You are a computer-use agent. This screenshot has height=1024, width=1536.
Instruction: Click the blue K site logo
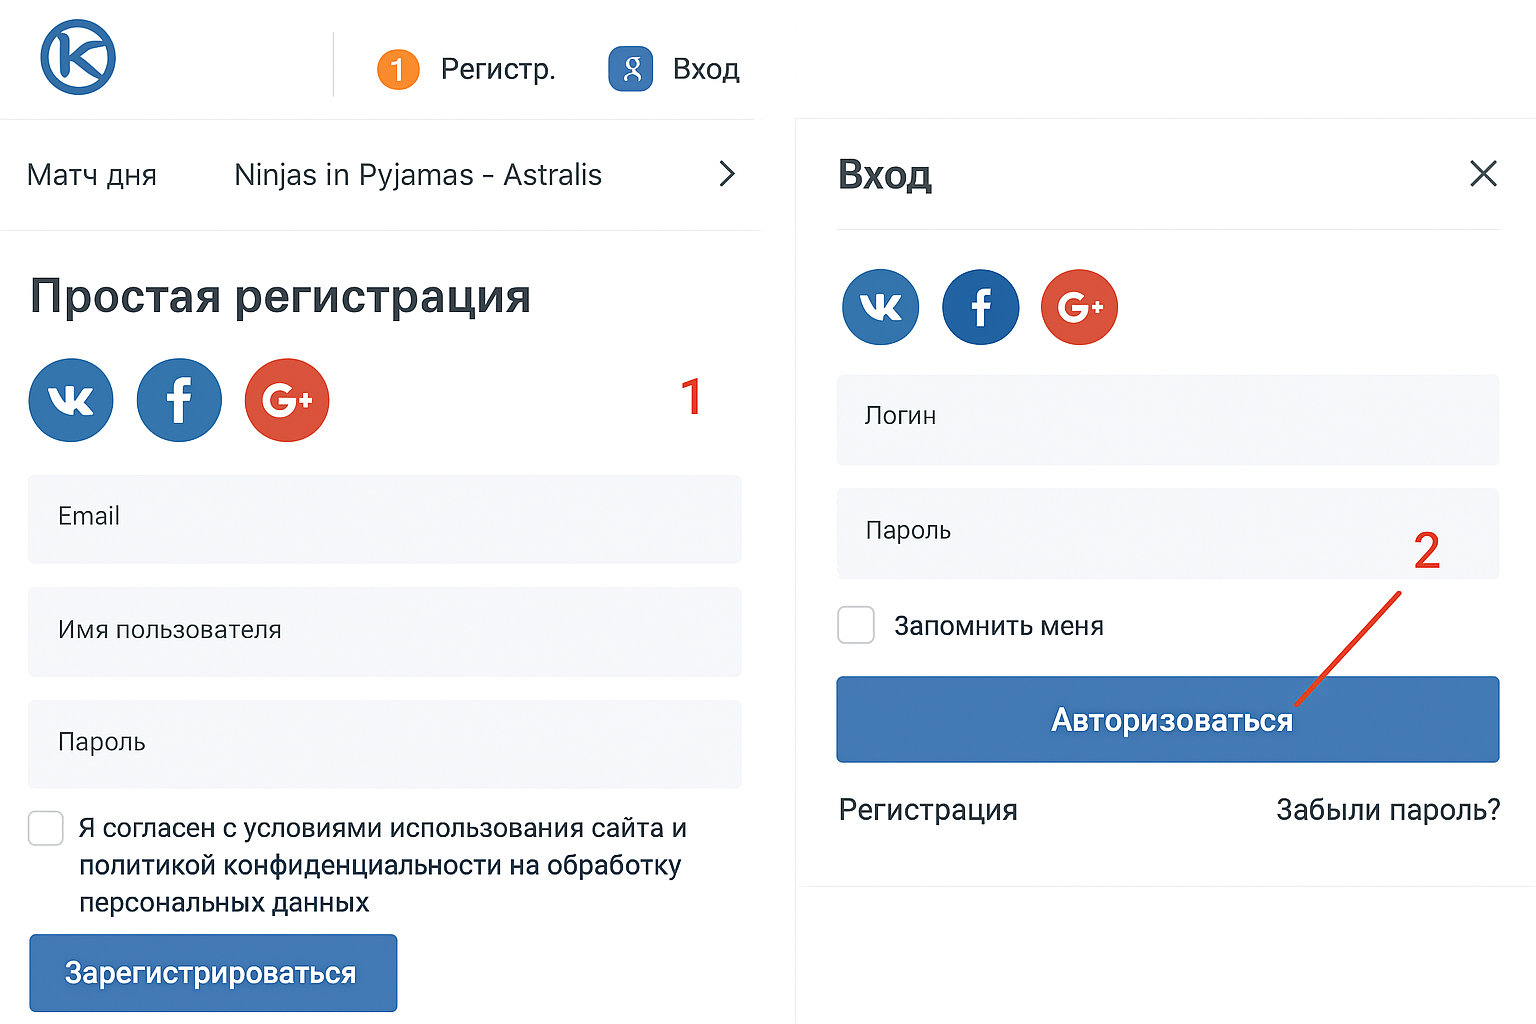coord(78,58)
